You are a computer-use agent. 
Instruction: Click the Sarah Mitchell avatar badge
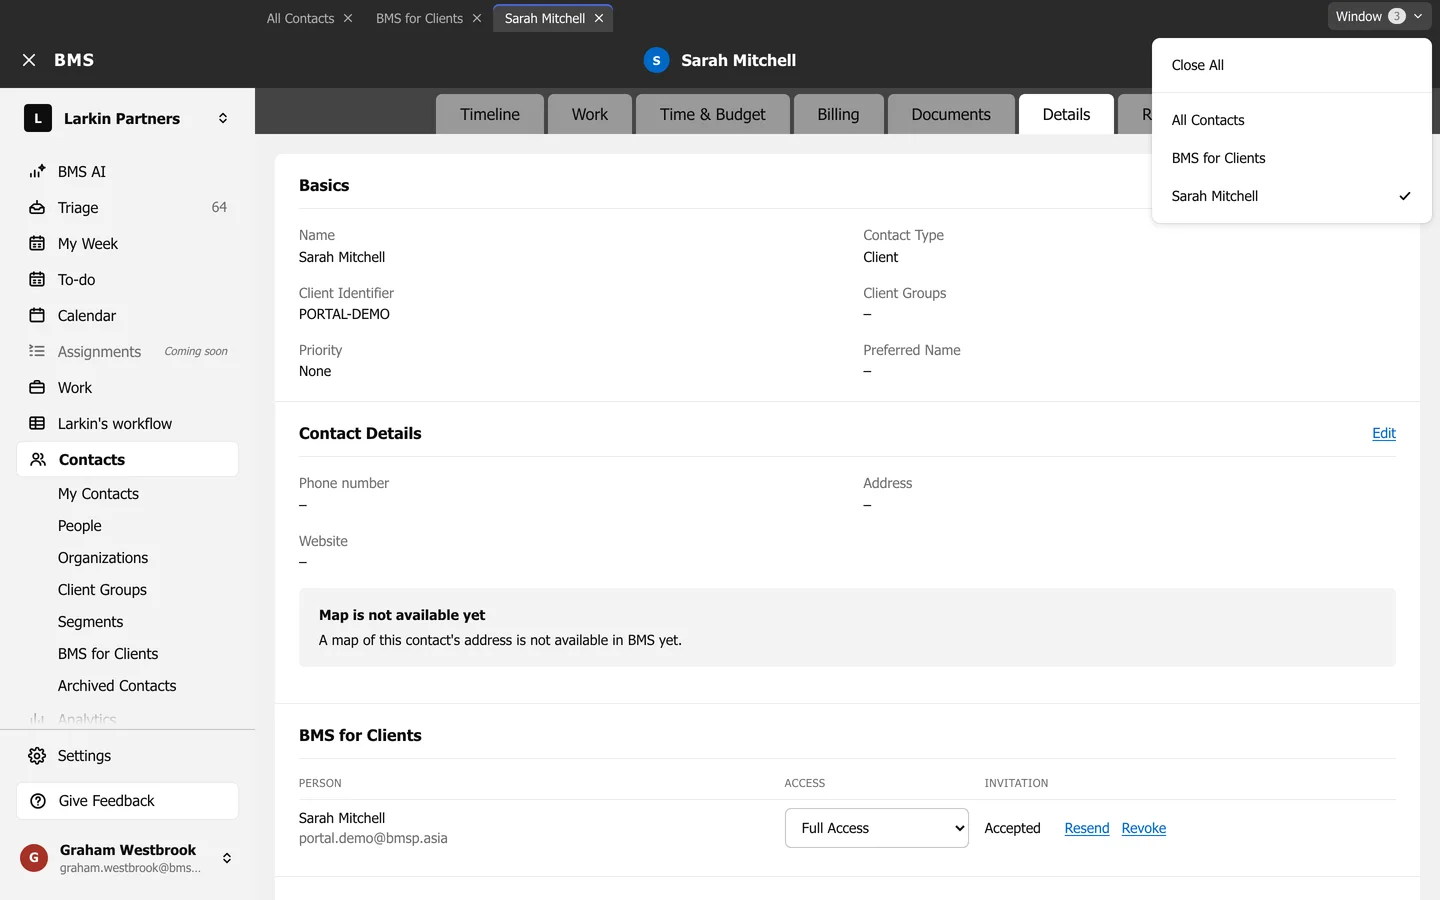656,60
